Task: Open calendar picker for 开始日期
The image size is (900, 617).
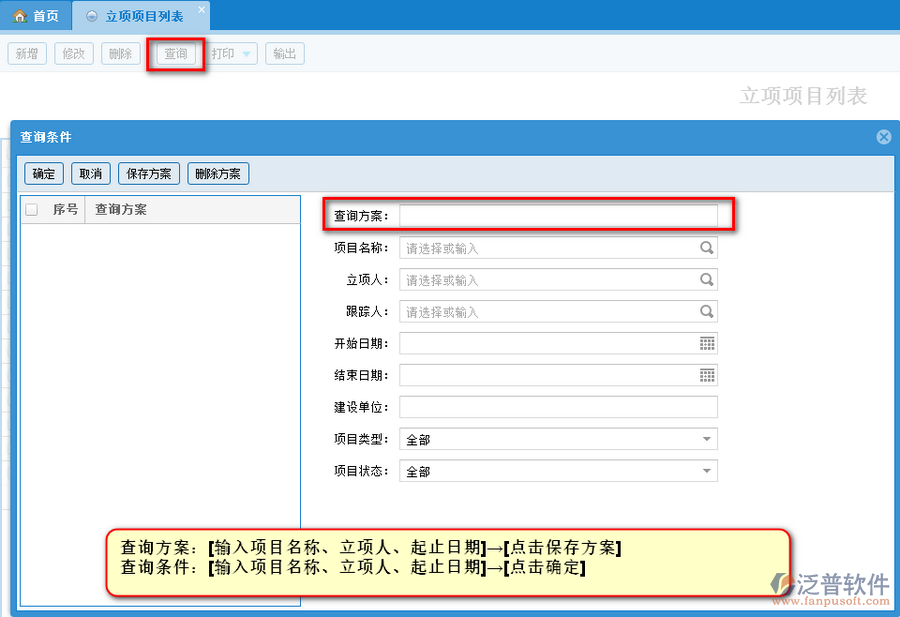Action: [x=707, y=344]
